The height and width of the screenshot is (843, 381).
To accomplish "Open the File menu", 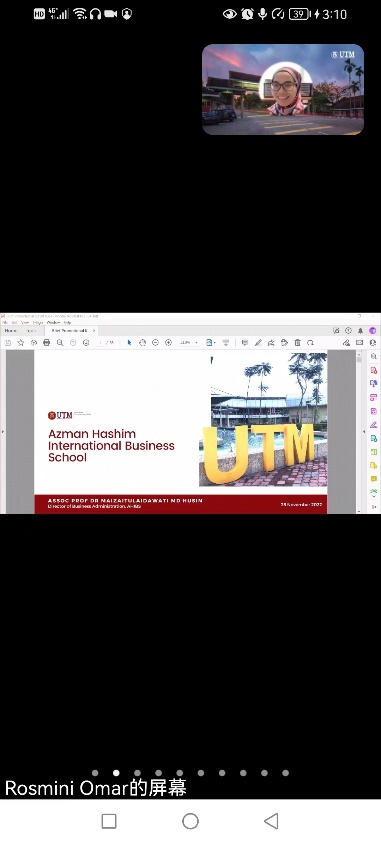I will [5, 323].
